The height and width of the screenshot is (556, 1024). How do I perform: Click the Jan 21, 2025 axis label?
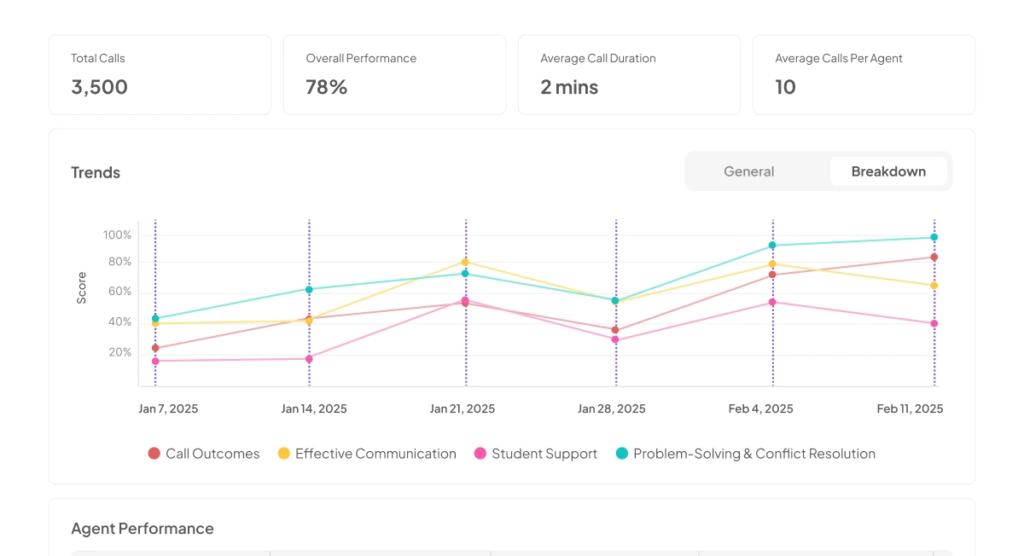coord(462,409)
